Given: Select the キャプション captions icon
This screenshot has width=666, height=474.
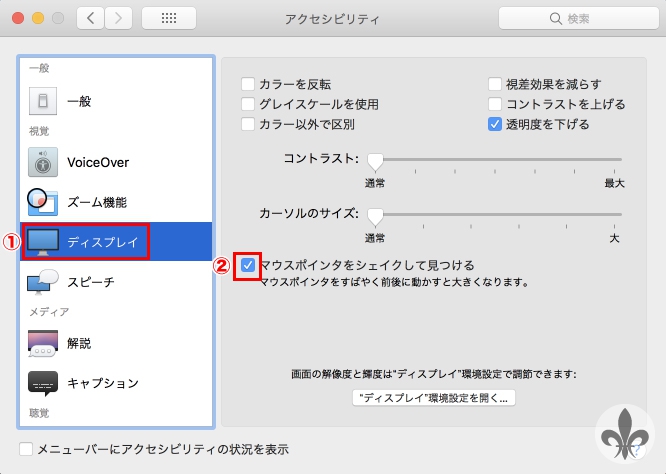Looking at the screenshot, I should coord(43,383).
